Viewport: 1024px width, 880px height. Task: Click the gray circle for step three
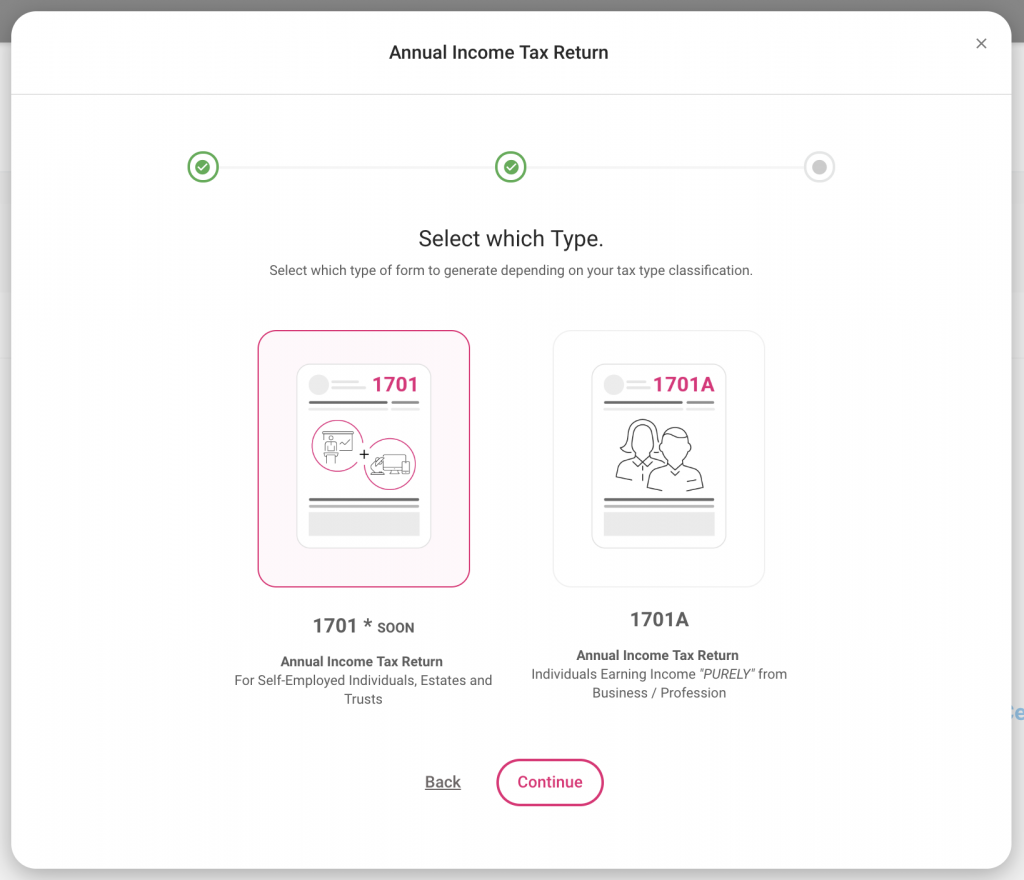click(819, 167)
